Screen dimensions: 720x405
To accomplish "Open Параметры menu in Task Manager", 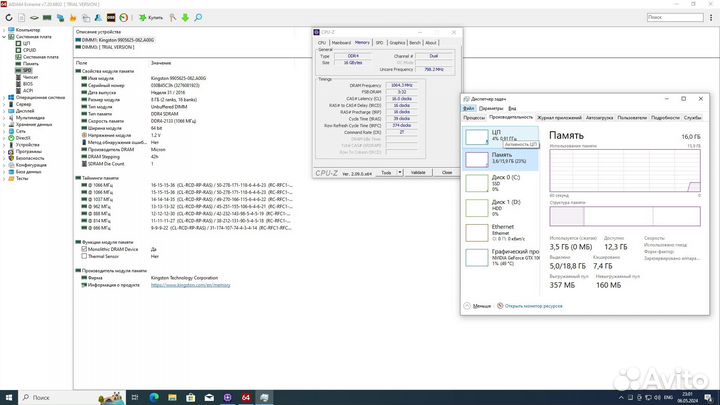I will tap(491, 108).
